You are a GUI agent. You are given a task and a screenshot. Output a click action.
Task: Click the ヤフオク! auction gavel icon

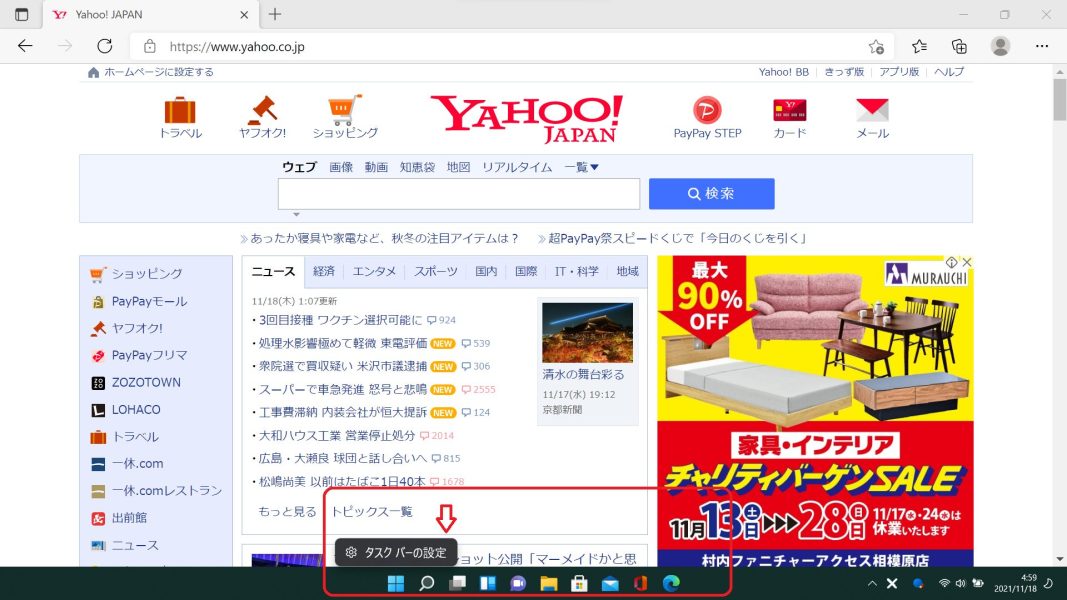(x=262, y=110)
